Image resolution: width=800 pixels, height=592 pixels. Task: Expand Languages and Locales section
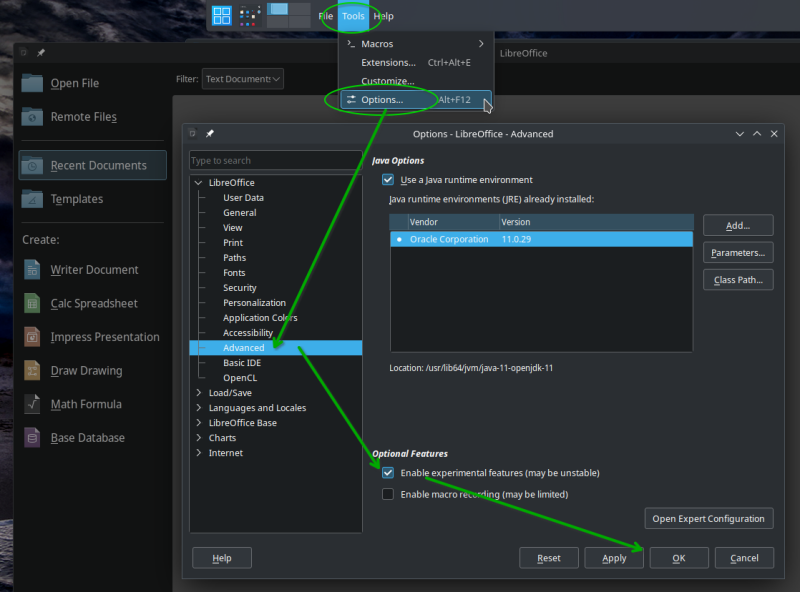[x=199, y=408]
